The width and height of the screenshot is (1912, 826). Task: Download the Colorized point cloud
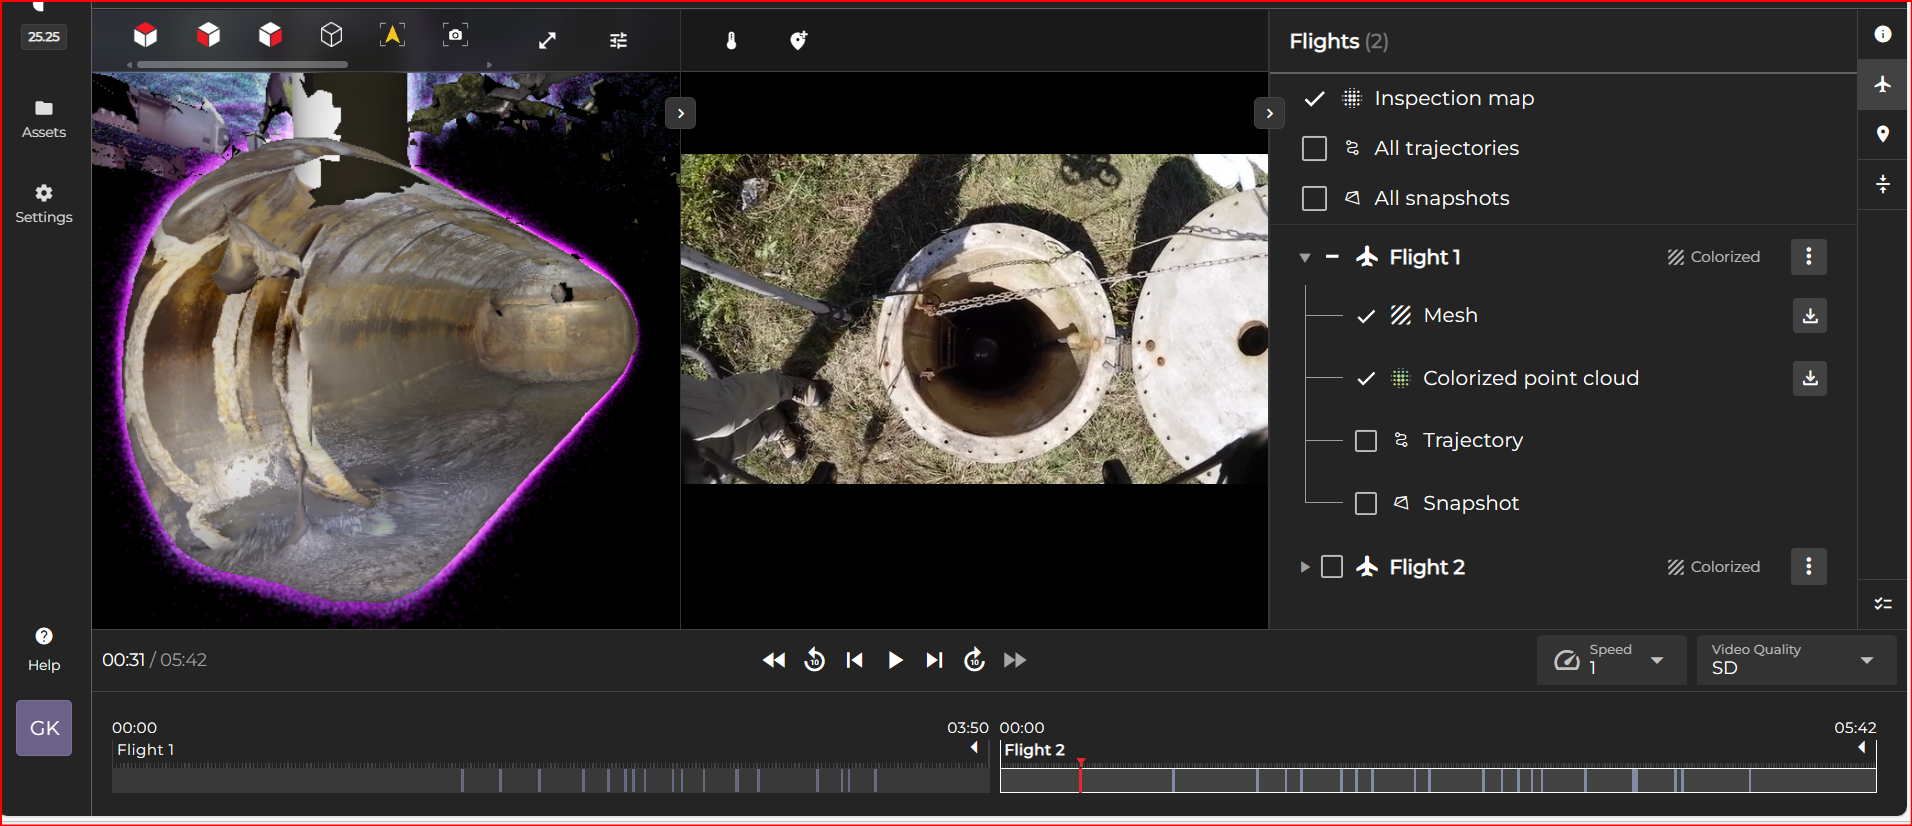coord(1809,379)
